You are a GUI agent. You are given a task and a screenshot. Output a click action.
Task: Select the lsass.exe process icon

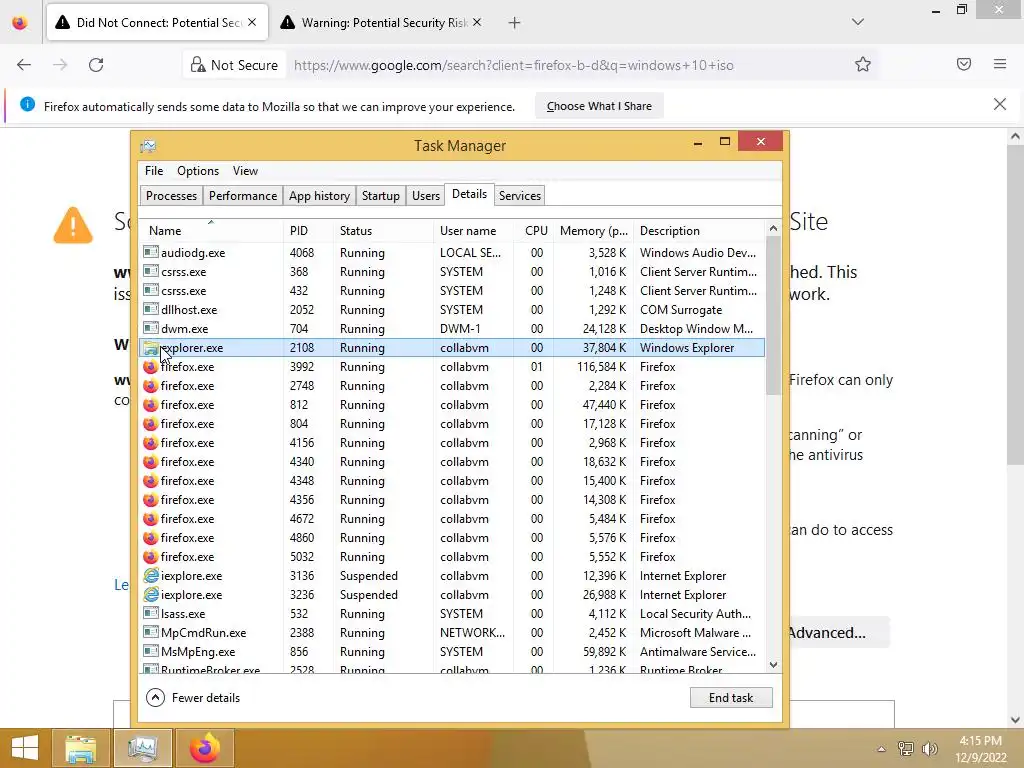click(x=151, y=613)
